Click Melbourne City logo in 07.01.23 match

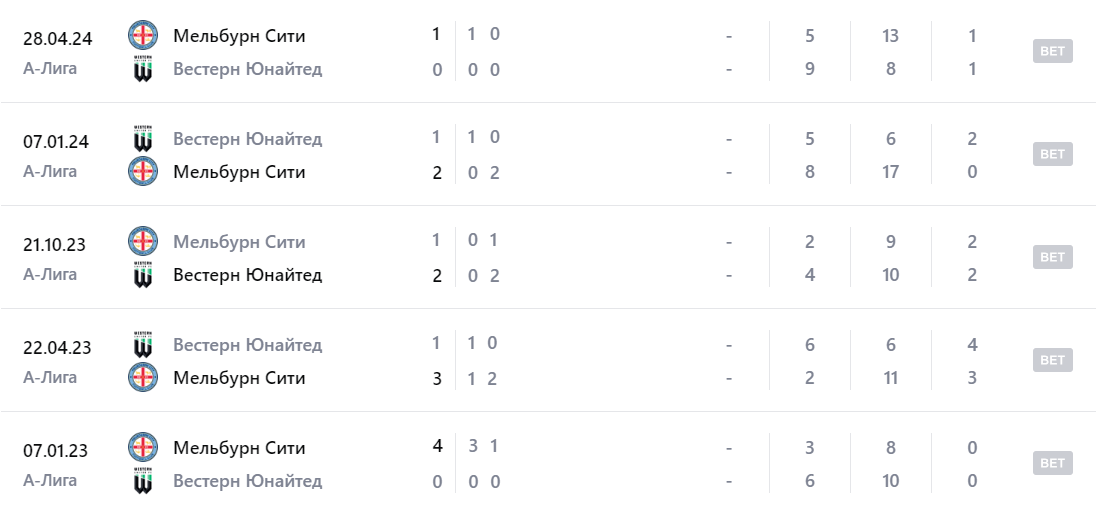tap(143, 448)
